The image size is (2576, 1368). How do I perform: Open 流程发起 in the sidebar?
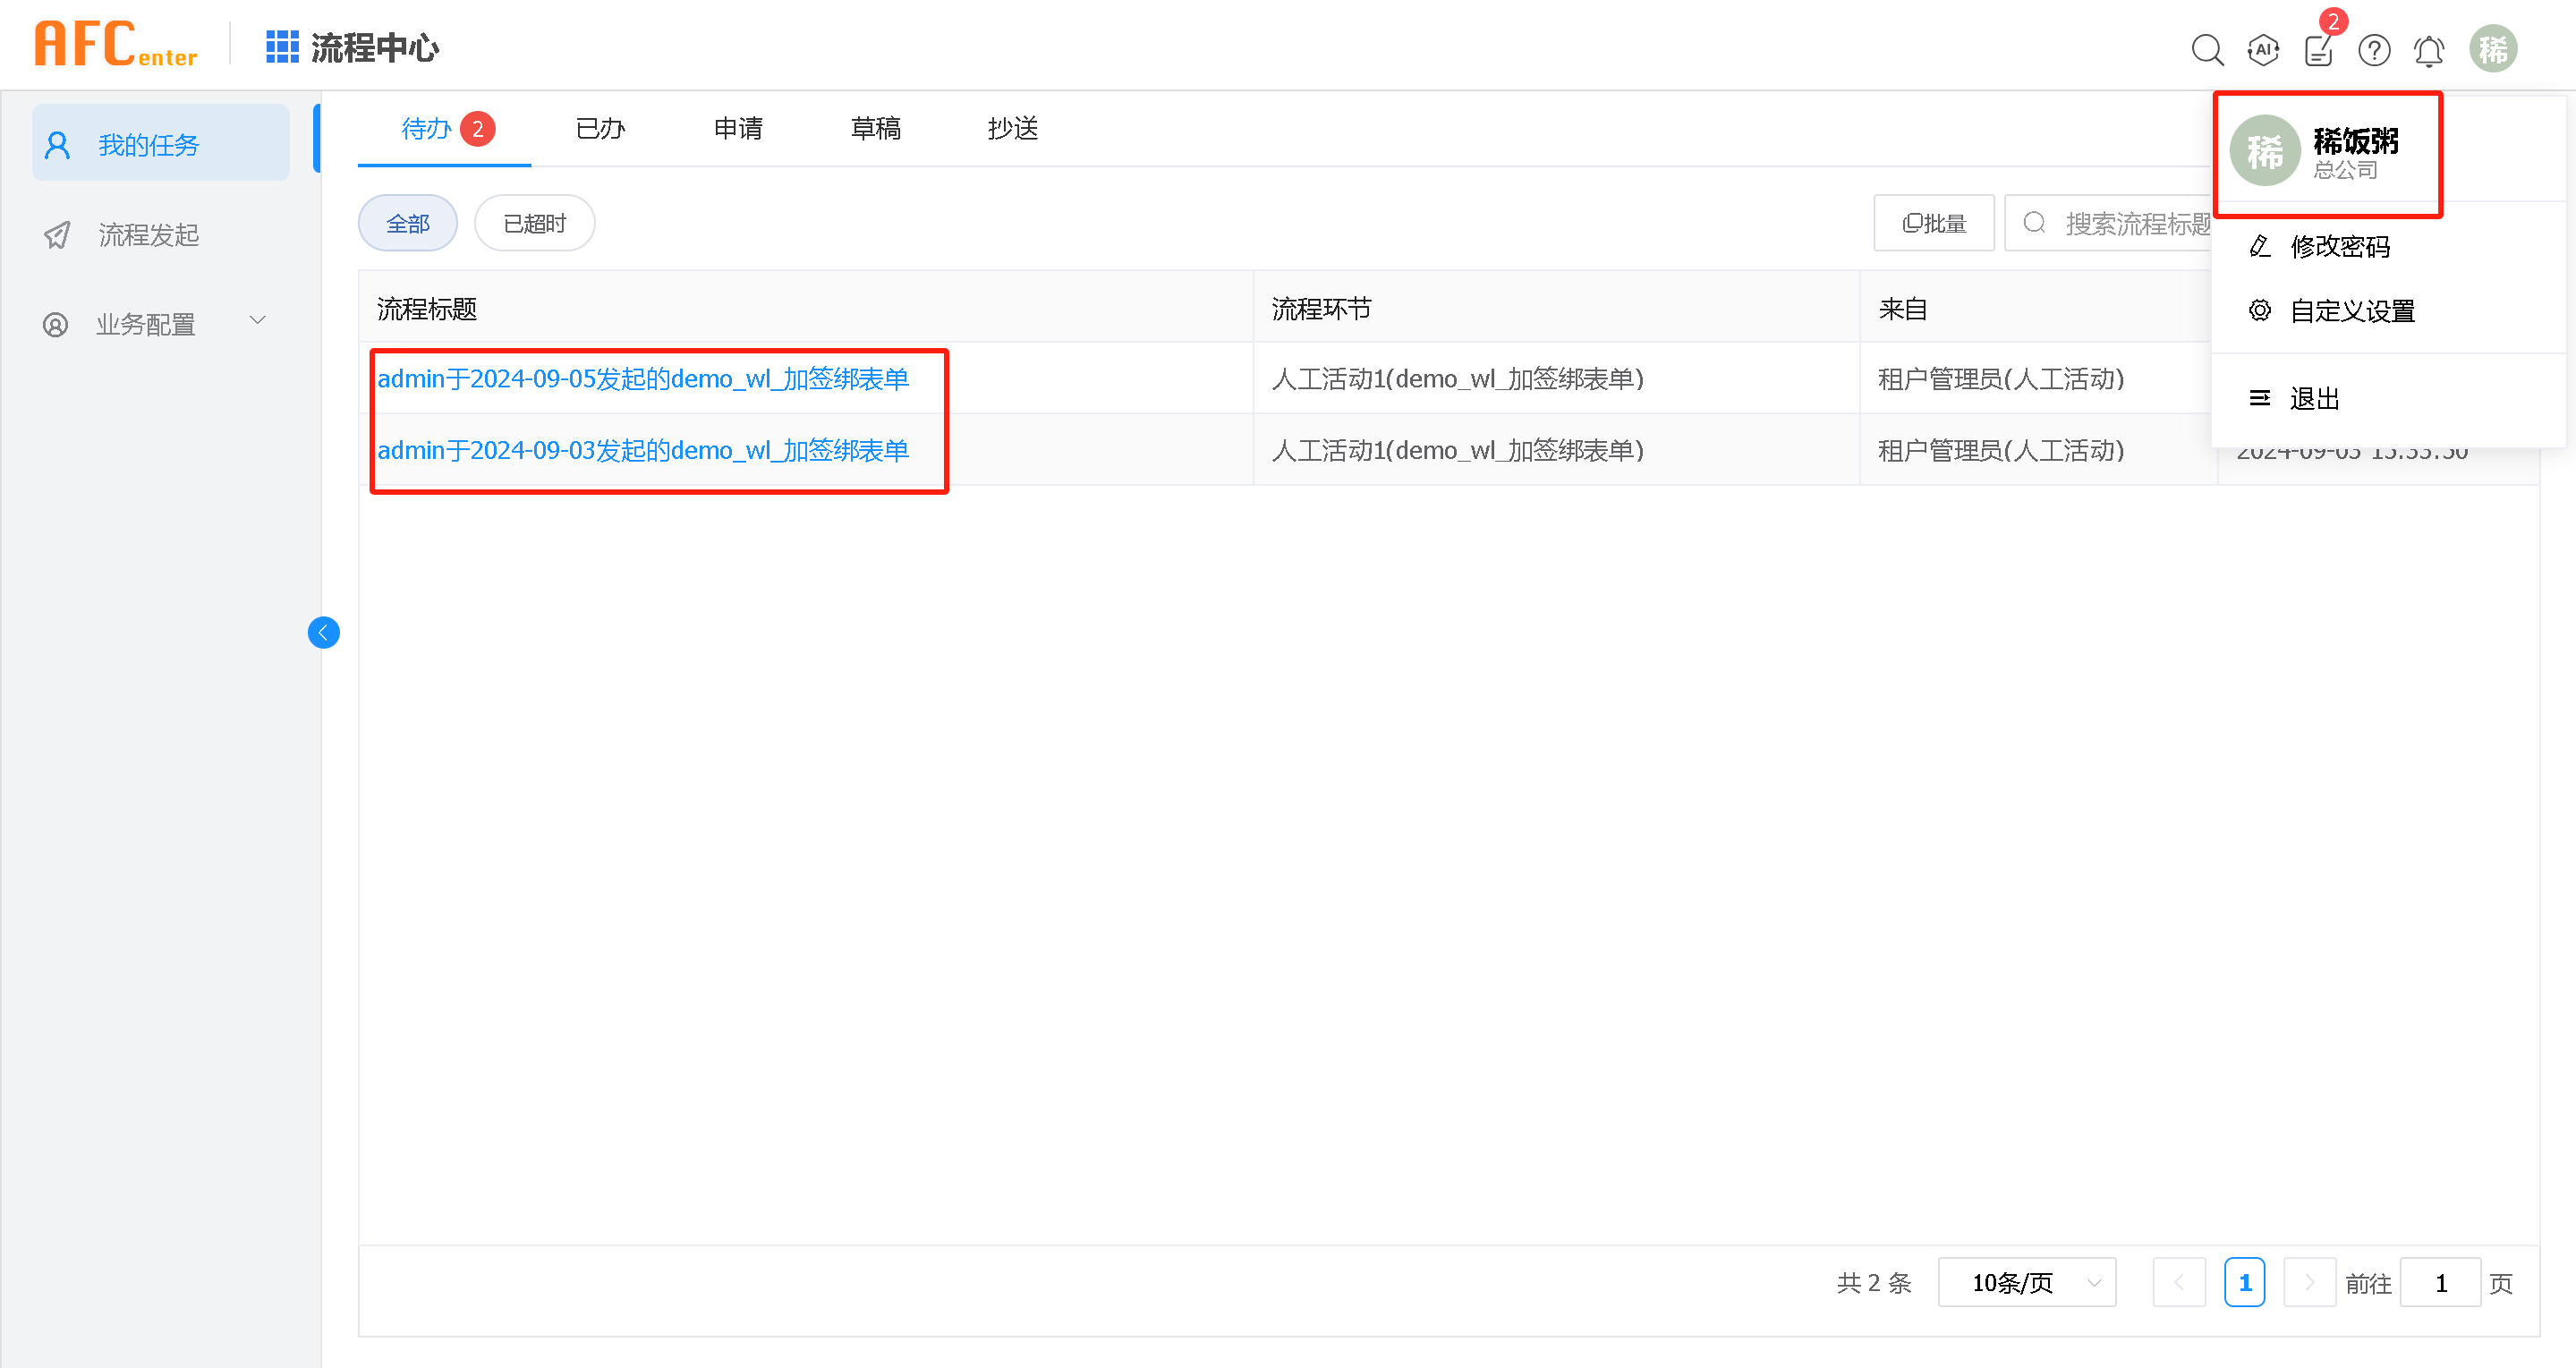(148, 235)
